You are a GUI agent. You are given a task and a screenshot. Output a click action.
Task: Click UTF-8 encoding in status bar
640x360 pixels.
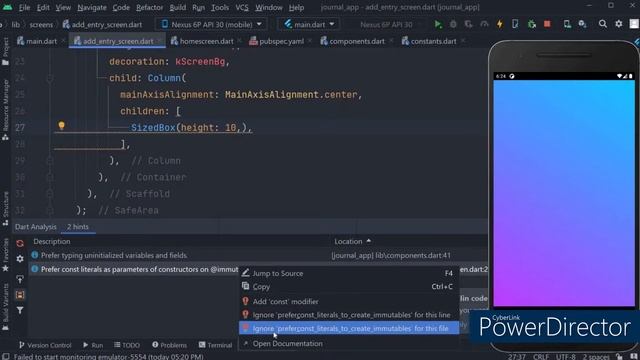tap(565, 357)
